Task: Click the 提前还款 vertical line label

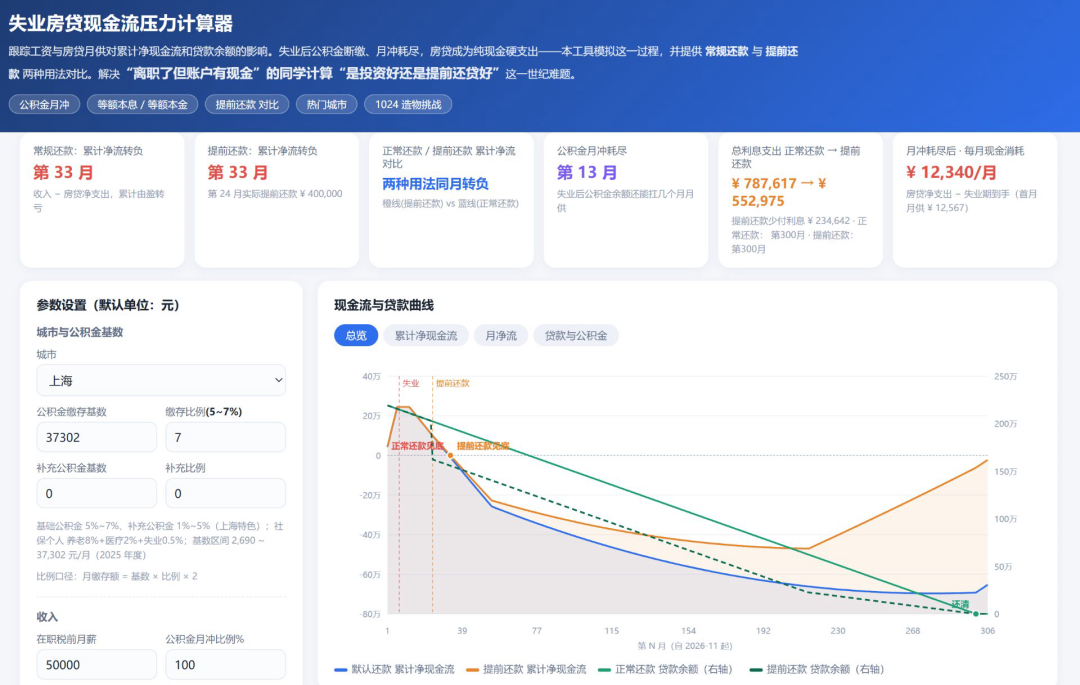Action: point(453,383)
